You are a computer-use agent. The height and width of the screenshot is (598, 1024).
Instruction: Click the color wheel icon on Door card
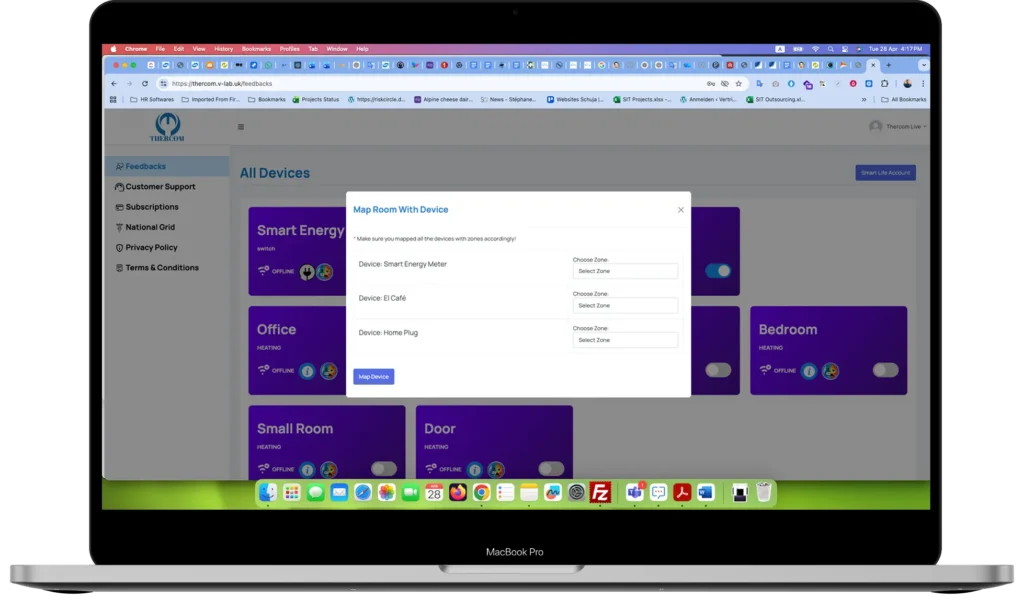click(496, 470)
